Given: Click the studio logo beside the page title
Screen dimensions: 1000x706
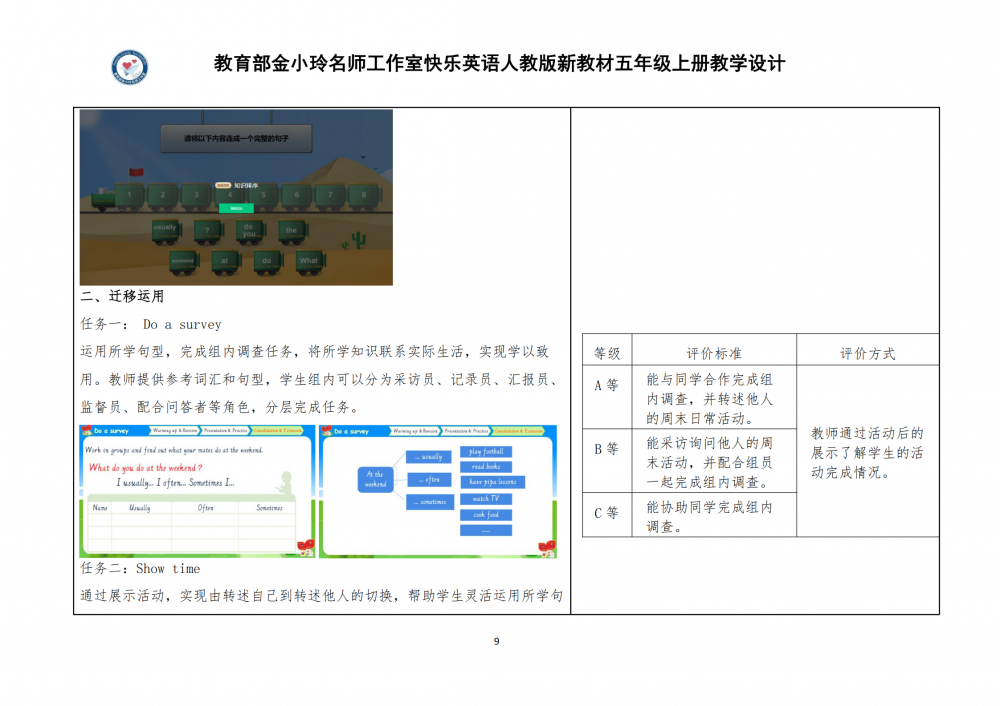Looking at the screenshot, I should click(129, 67).
